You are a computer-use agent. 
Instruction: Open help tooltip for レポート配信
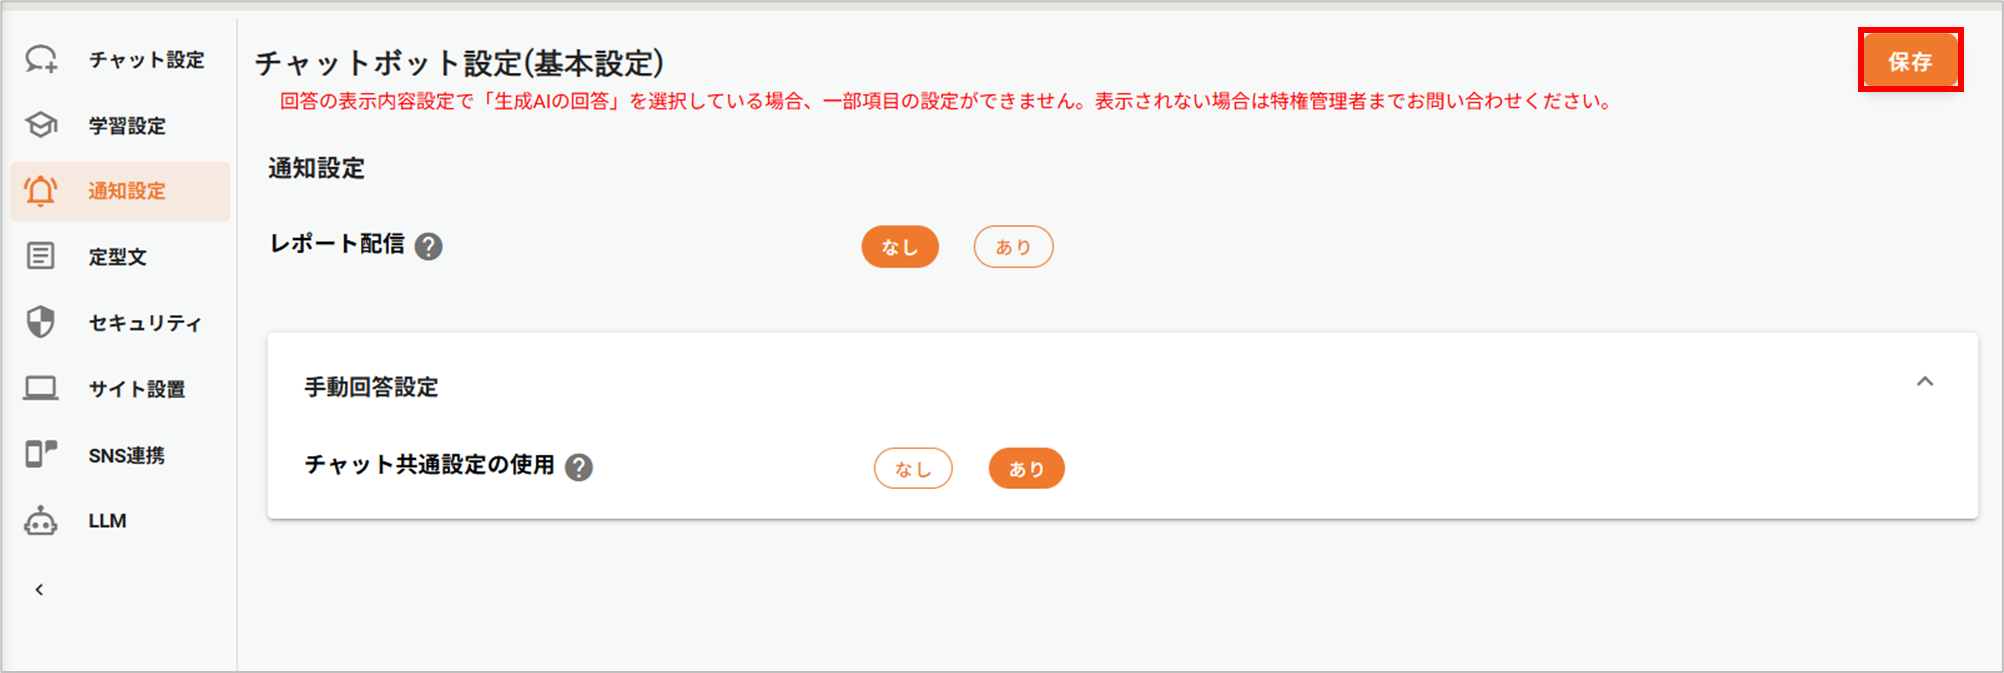429,246
